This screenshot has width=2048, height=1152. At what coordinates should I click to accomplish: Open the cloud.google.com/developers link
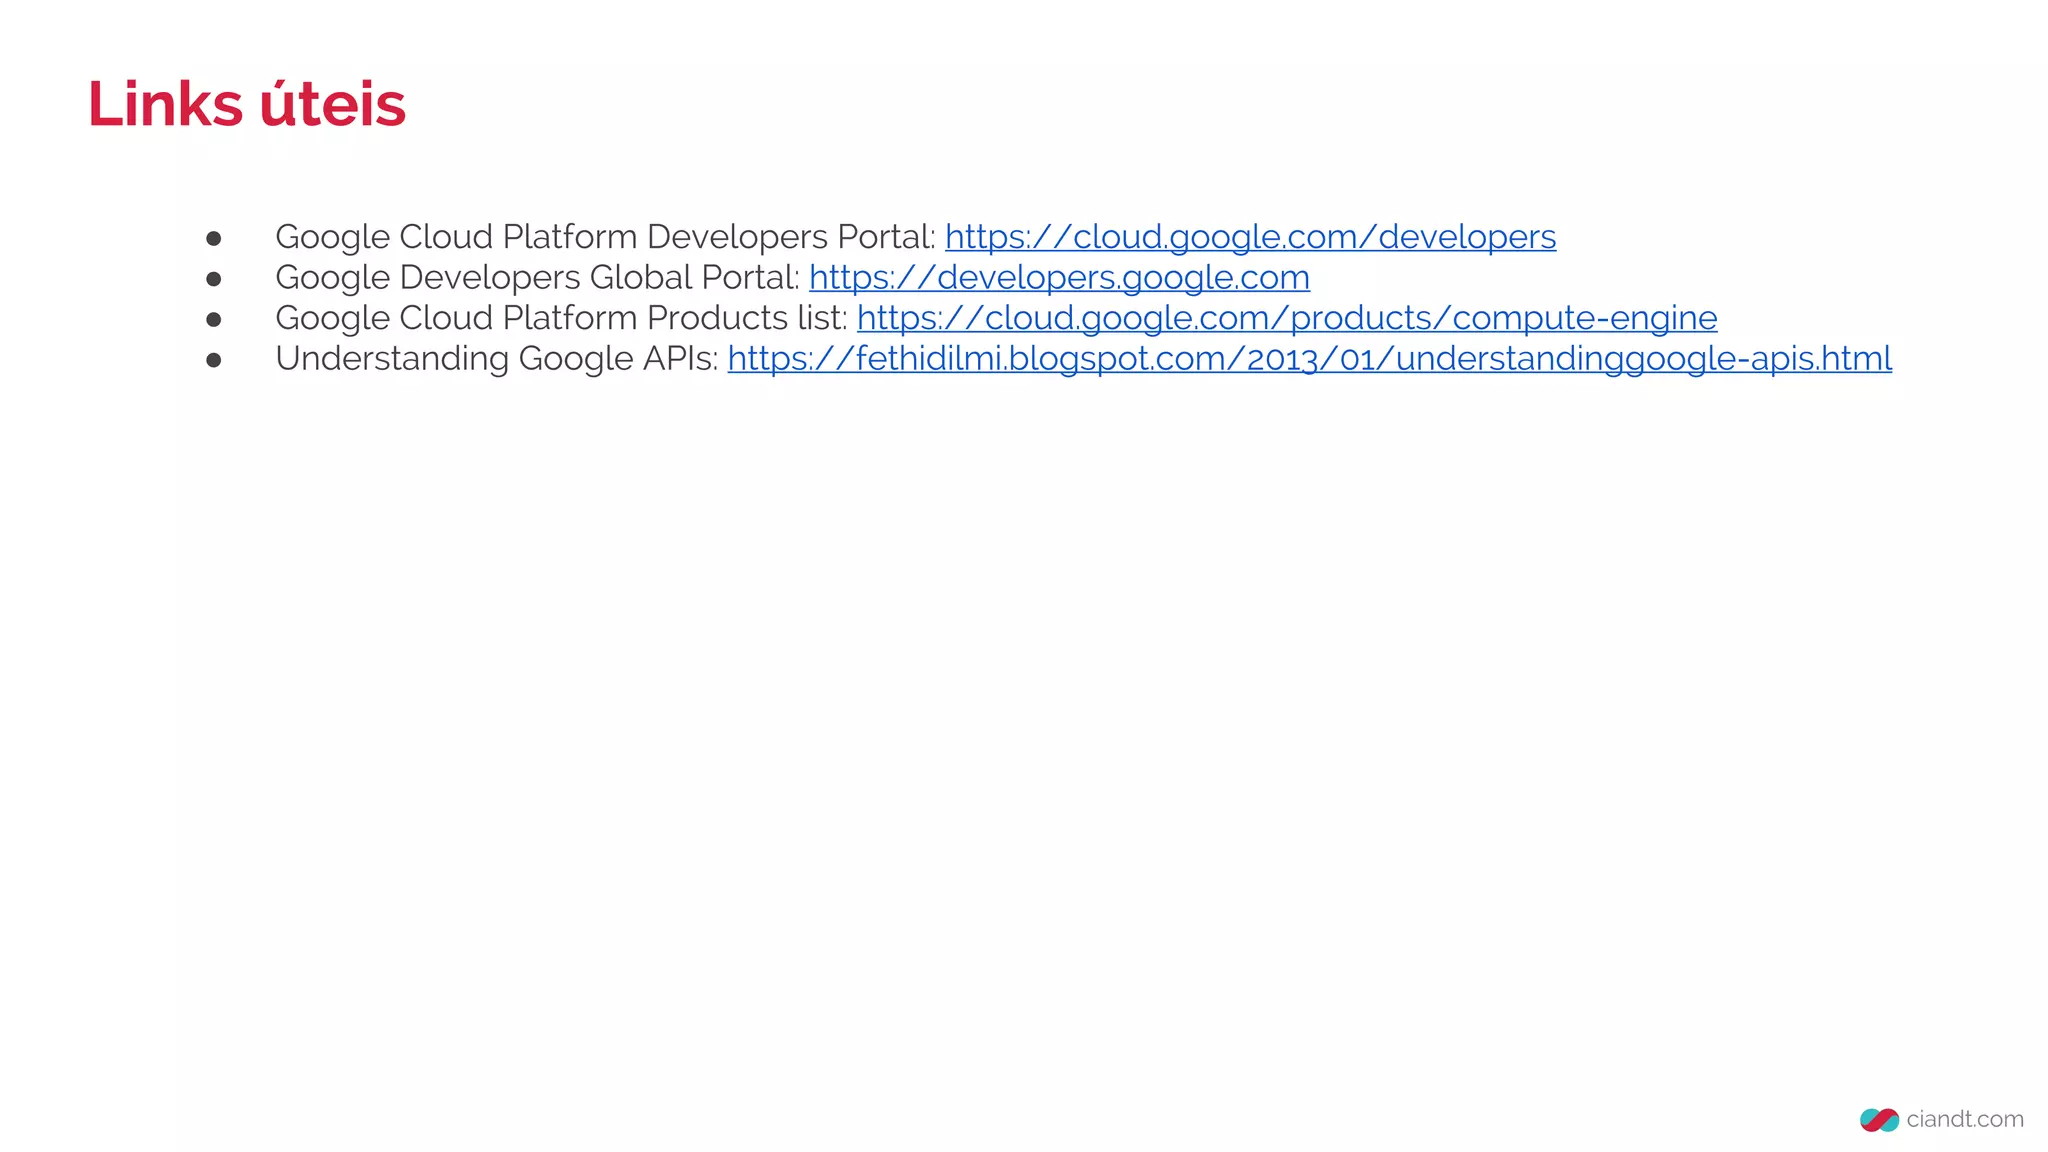(1250, 237)
